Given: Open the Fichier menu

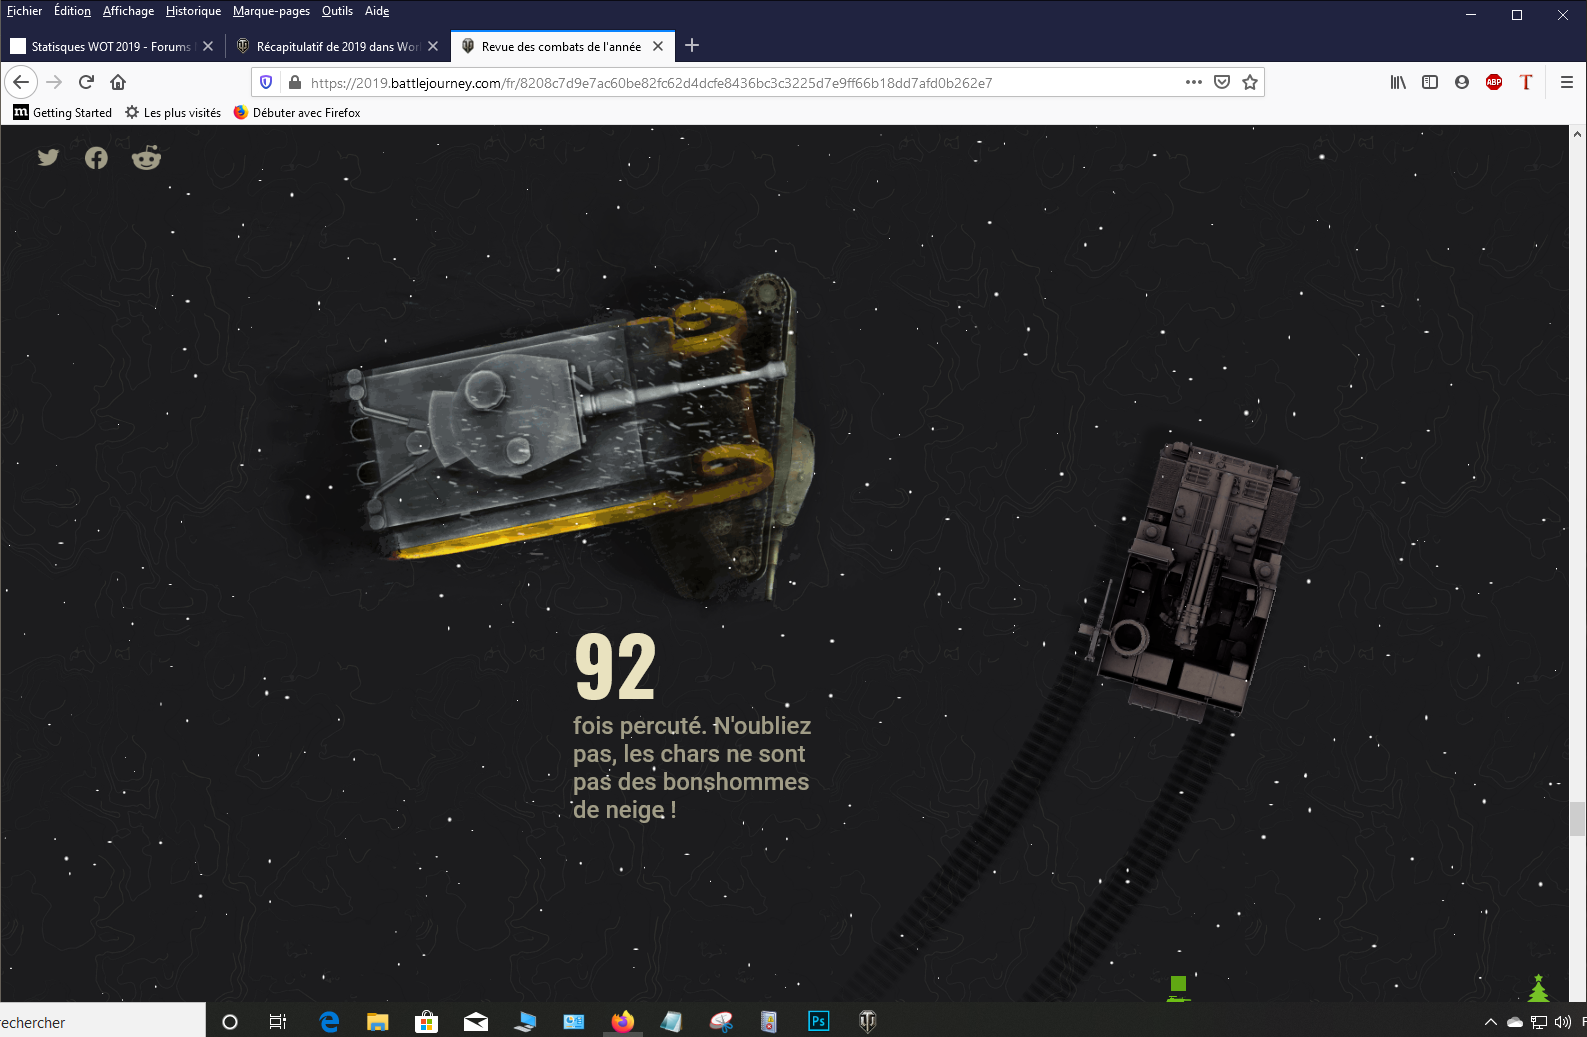Looking at the screenshot, I should point(24,11).
